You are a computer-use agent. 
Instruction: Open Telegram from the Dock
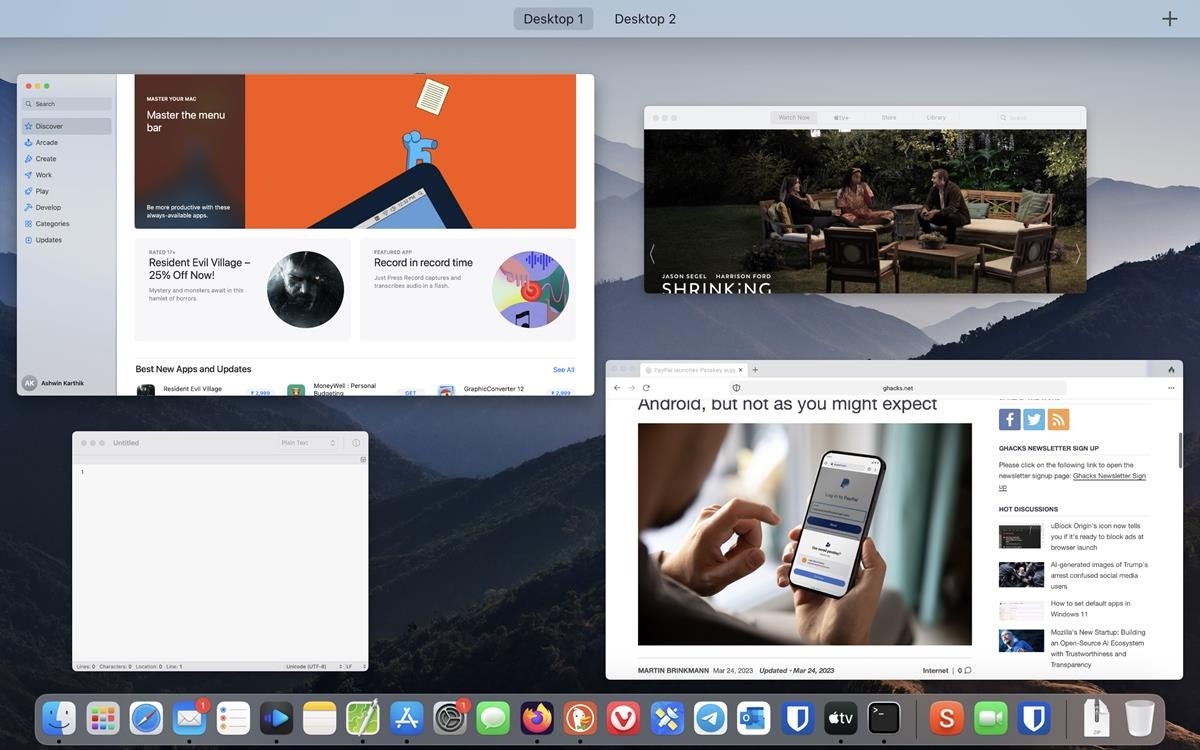click(x=711, y=717)
